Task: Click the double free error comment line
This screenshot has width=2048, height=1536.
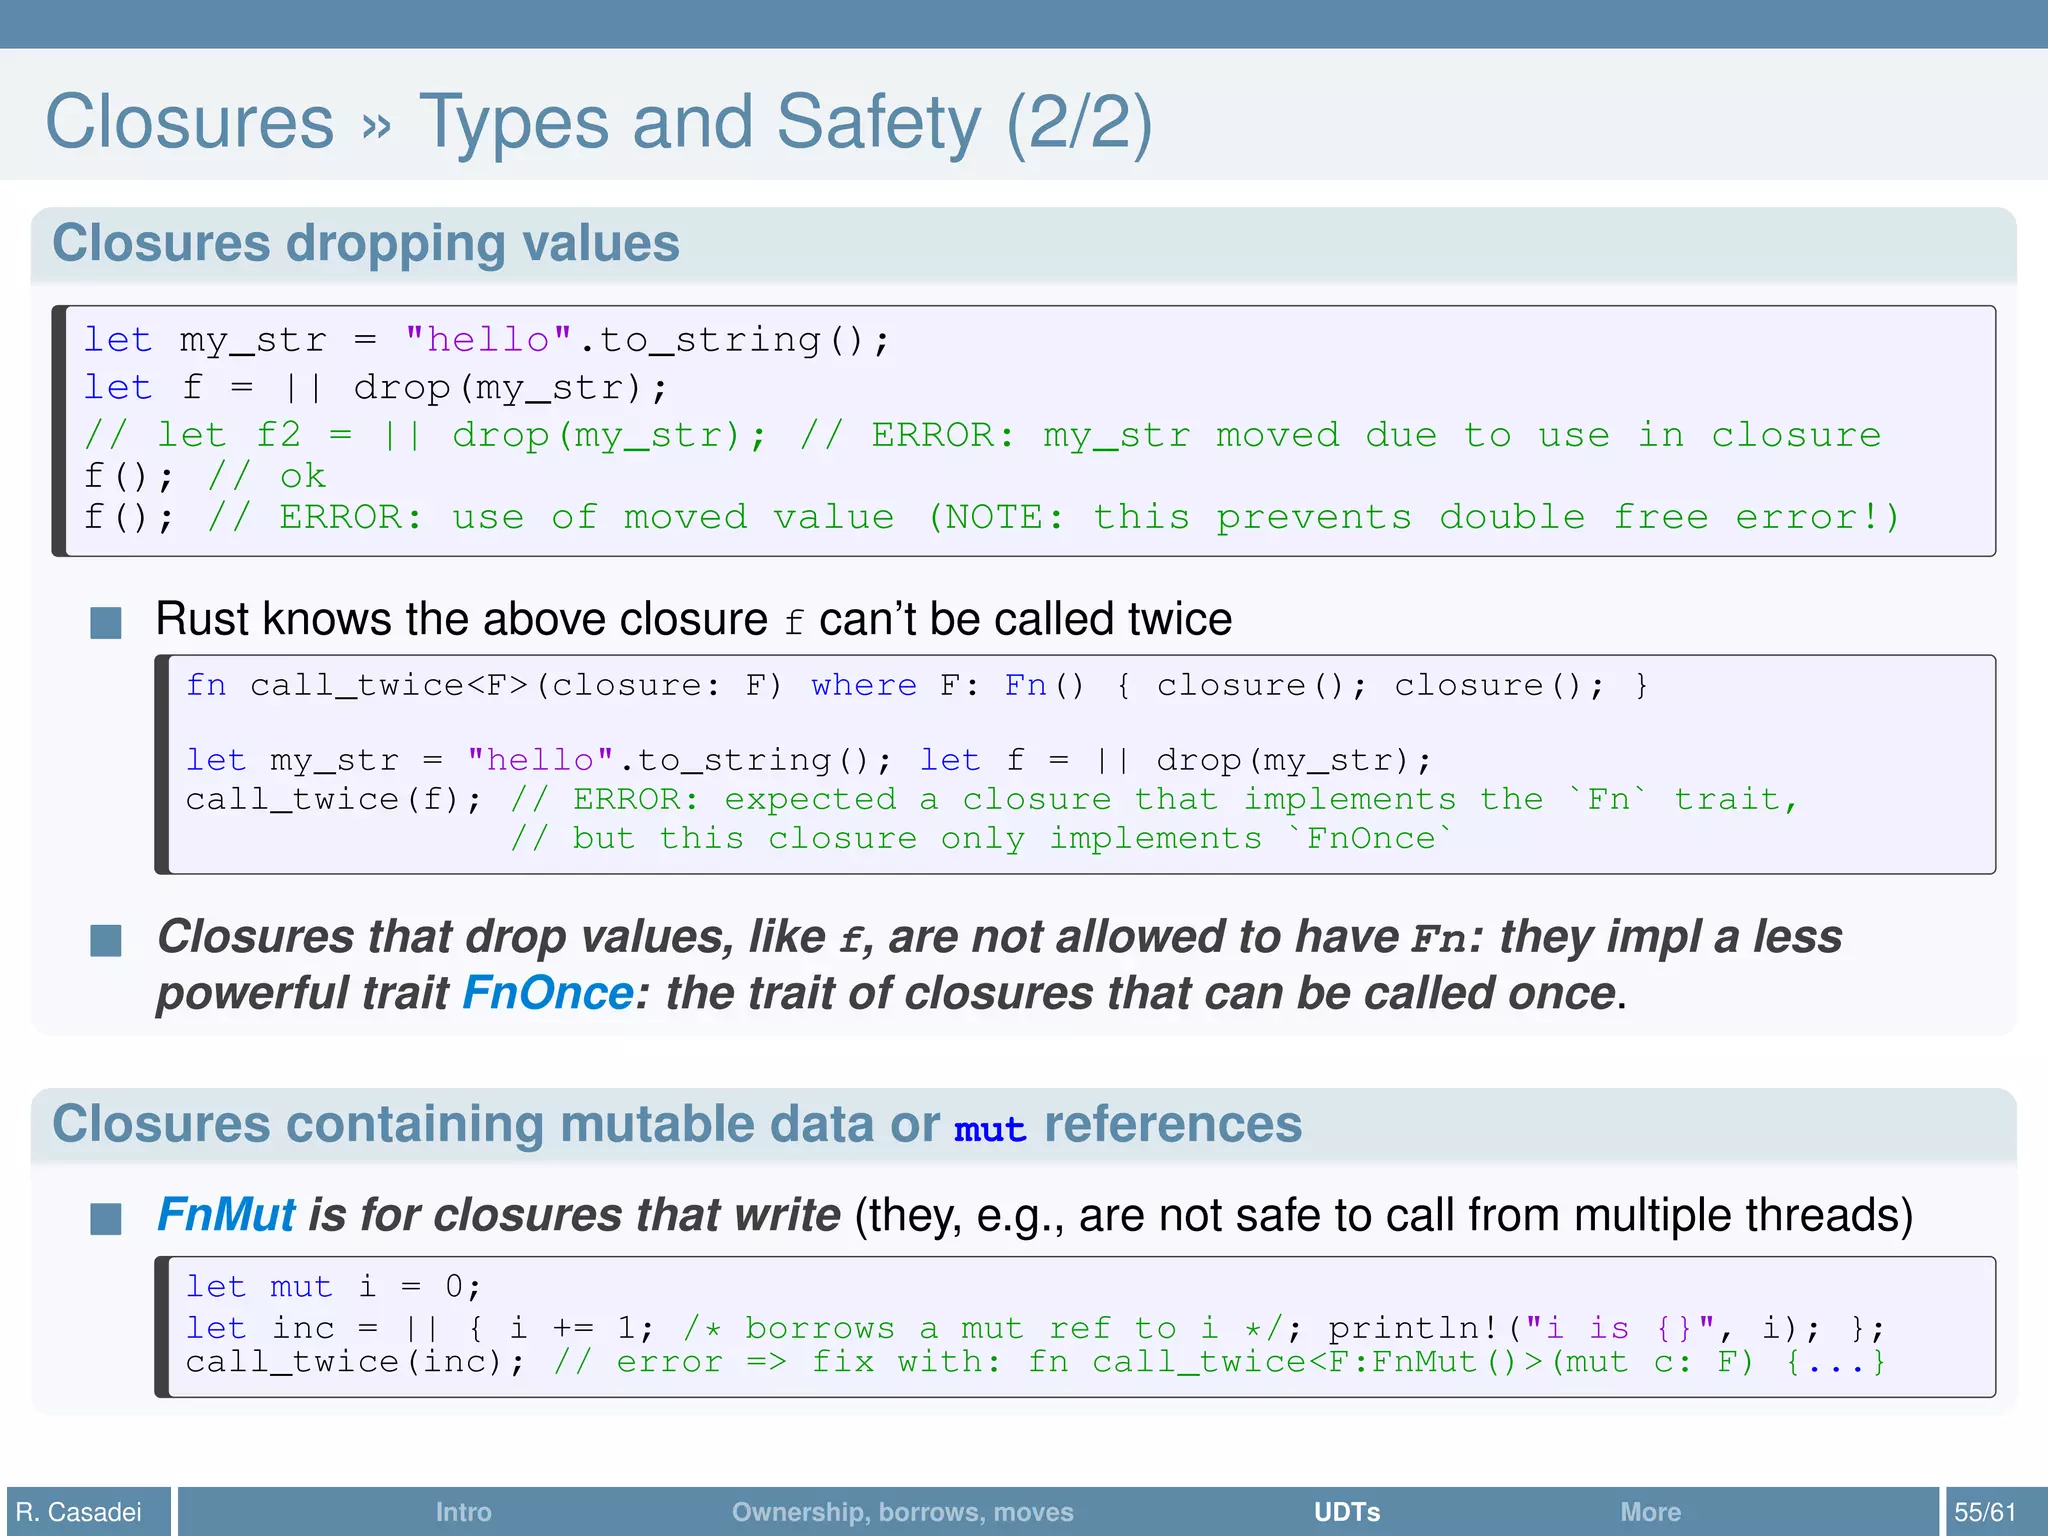Action: pos(990,517)
